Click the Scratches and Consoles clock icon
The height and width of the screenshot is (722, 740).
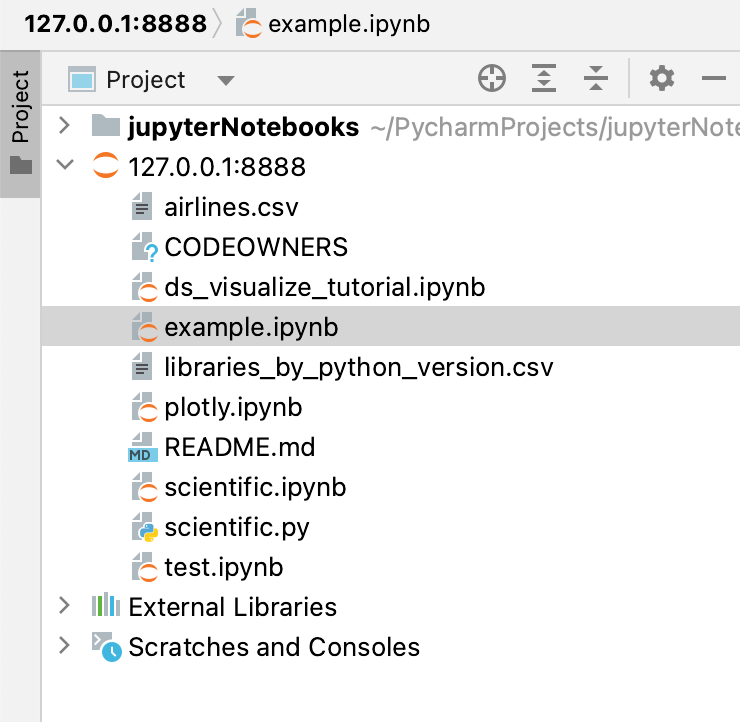point(107,646)
